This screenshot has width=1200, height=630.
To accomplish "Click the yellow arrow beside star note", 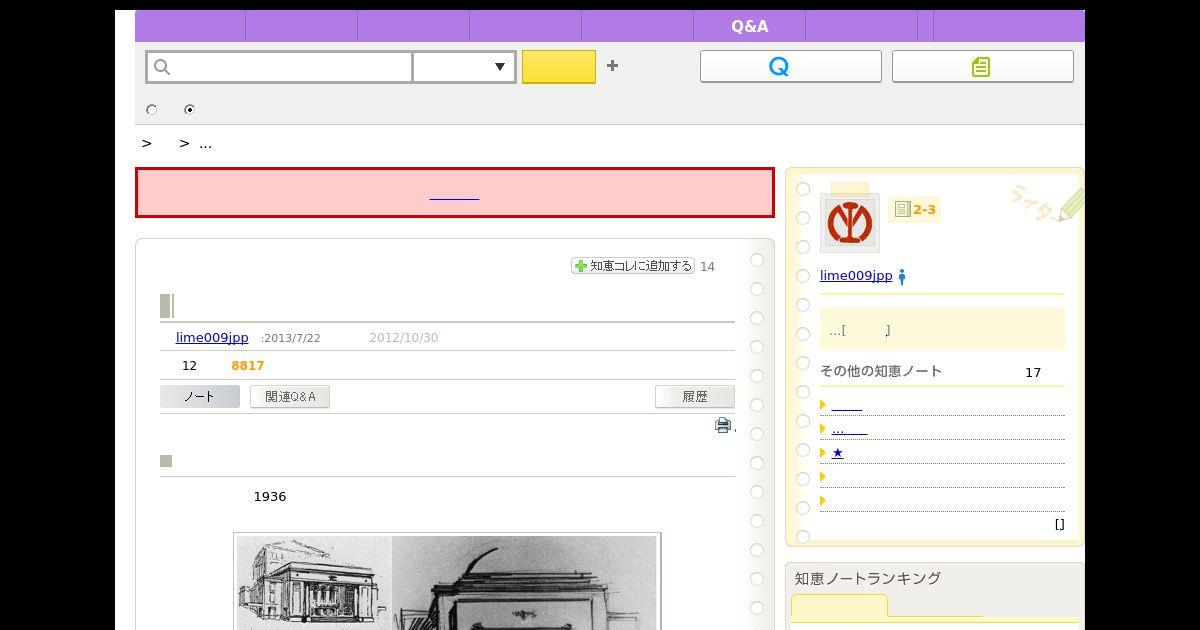I will point(823,453).
